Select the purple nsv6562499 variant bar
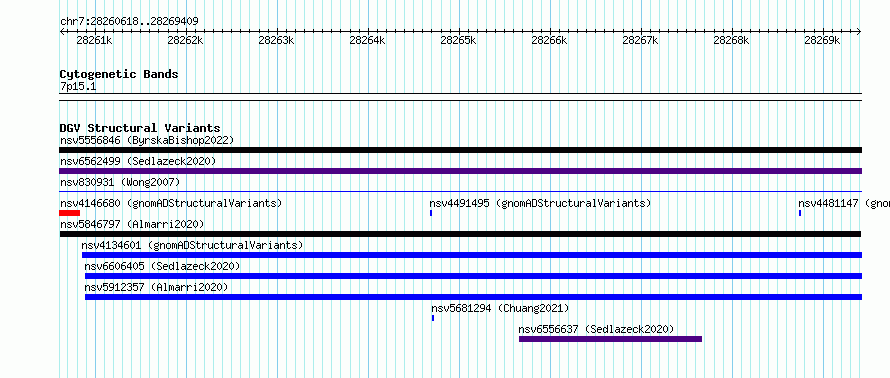The height and width of the screenshot is (378, 890). (x=460, y=171)
